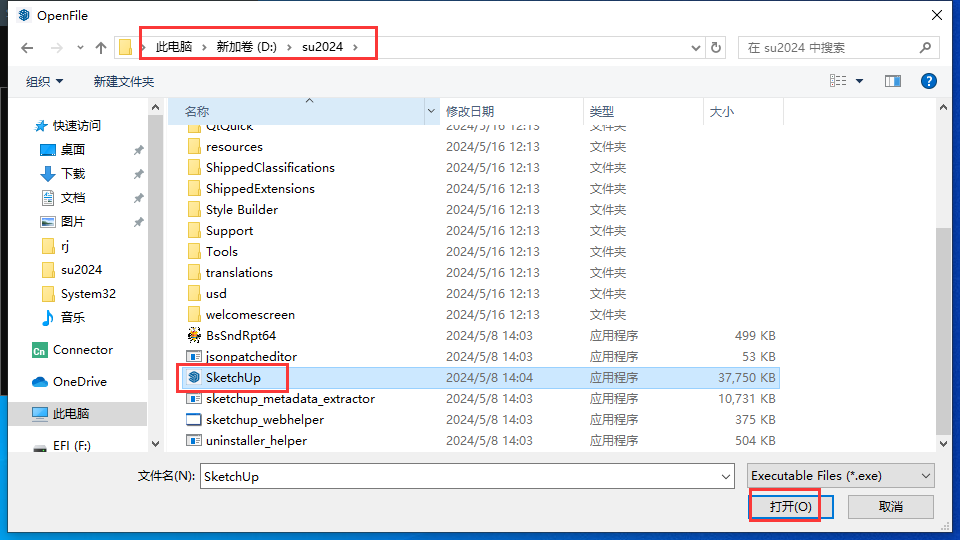Toggle the preview pane
Image resolution: width=960 pixels, height=540 pixels.
pyautogui.click(x=893, y=81)
